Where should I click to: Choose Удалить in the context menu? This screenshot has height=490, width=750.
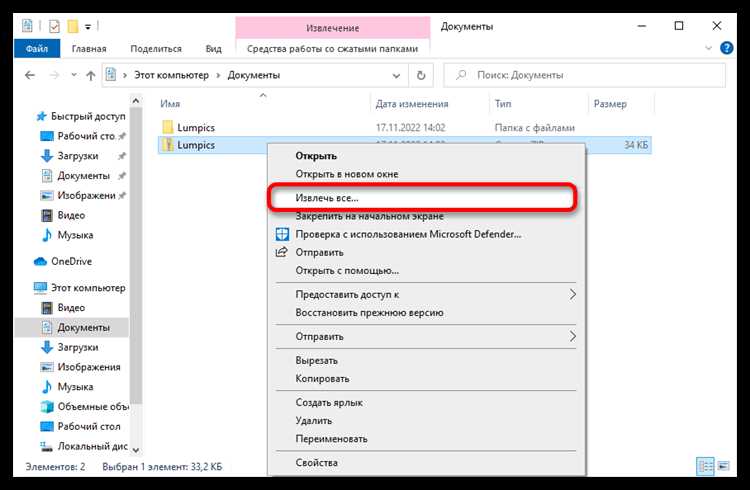click(x=313, y=421)
